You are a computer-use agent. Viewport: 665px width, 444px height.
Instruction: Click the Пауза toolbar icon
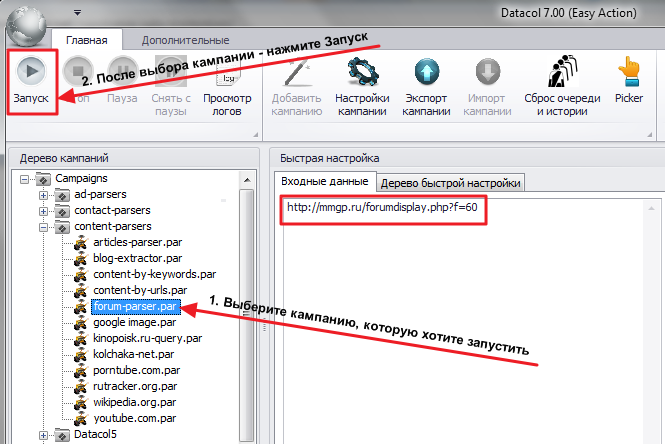tap(122, 71)
